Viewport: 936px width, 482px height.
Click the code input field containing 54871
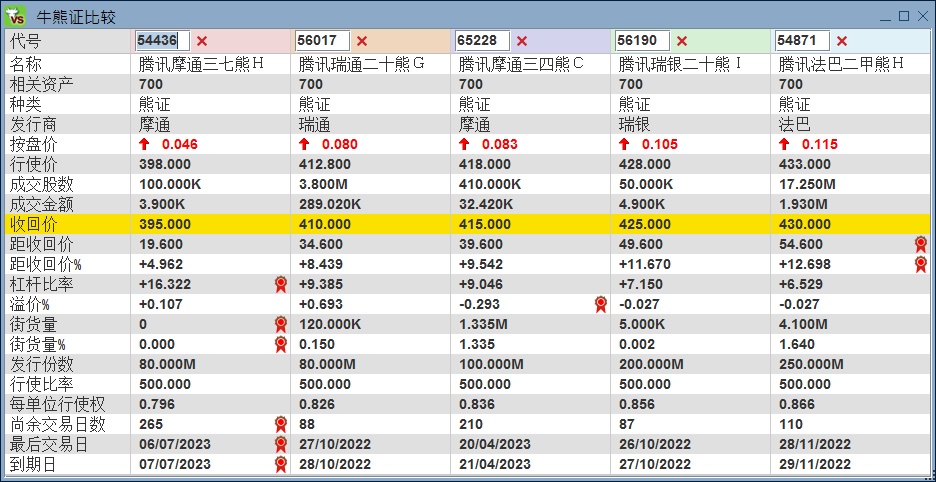pyautogui.click(x=802, y=41)
